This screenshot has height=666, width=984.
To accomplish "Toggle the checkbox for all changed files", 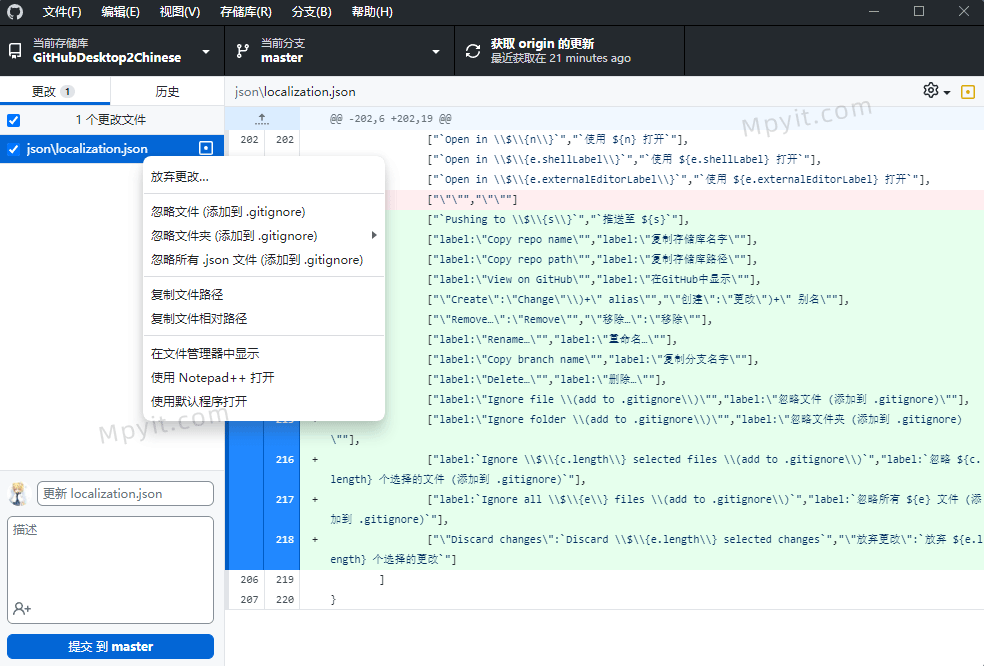I will pos(13,120).
